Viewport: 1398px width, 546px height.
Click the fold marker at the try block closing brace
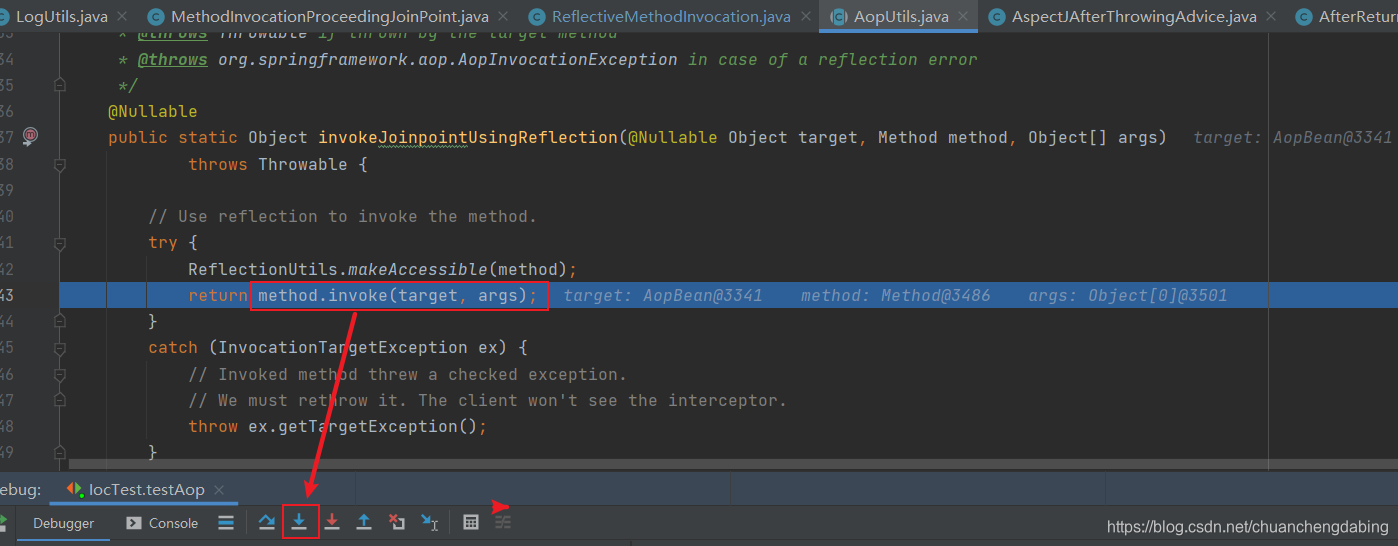(59, 321)
